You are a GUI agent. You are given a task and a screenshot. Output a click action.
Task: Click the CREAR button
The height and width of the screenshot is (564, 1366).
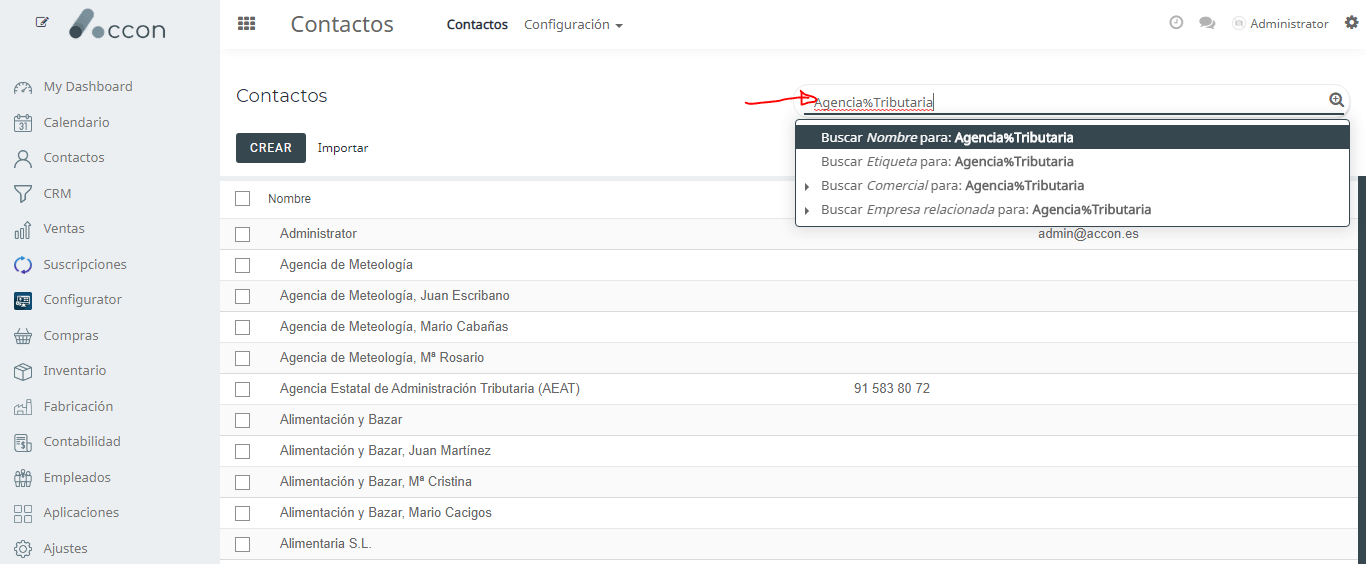click(271, 148)
